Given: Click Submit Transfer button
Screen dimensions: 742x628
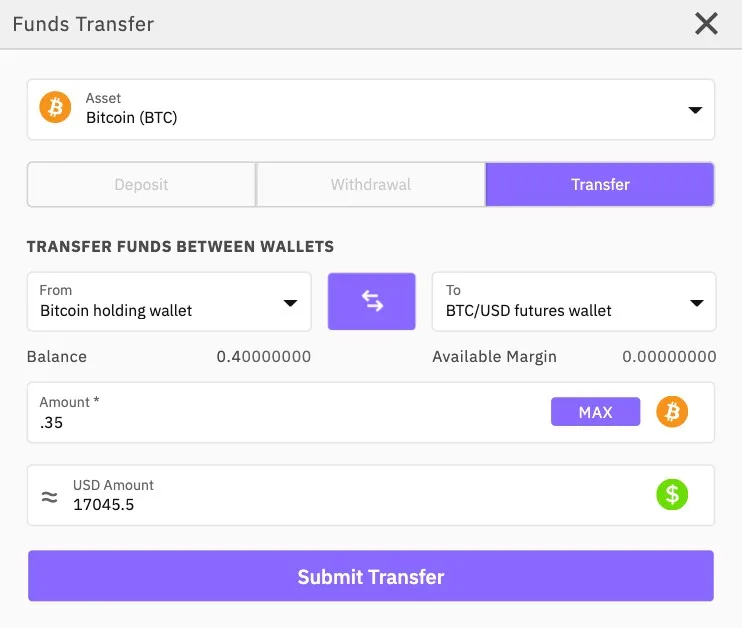Looking at the screenshot, I should (371, 576).
